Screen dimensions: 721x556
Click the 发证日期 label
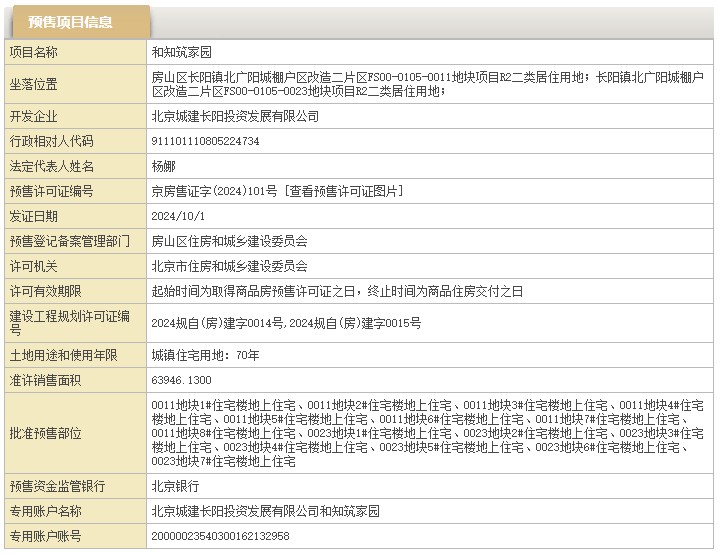coord(34,216)
